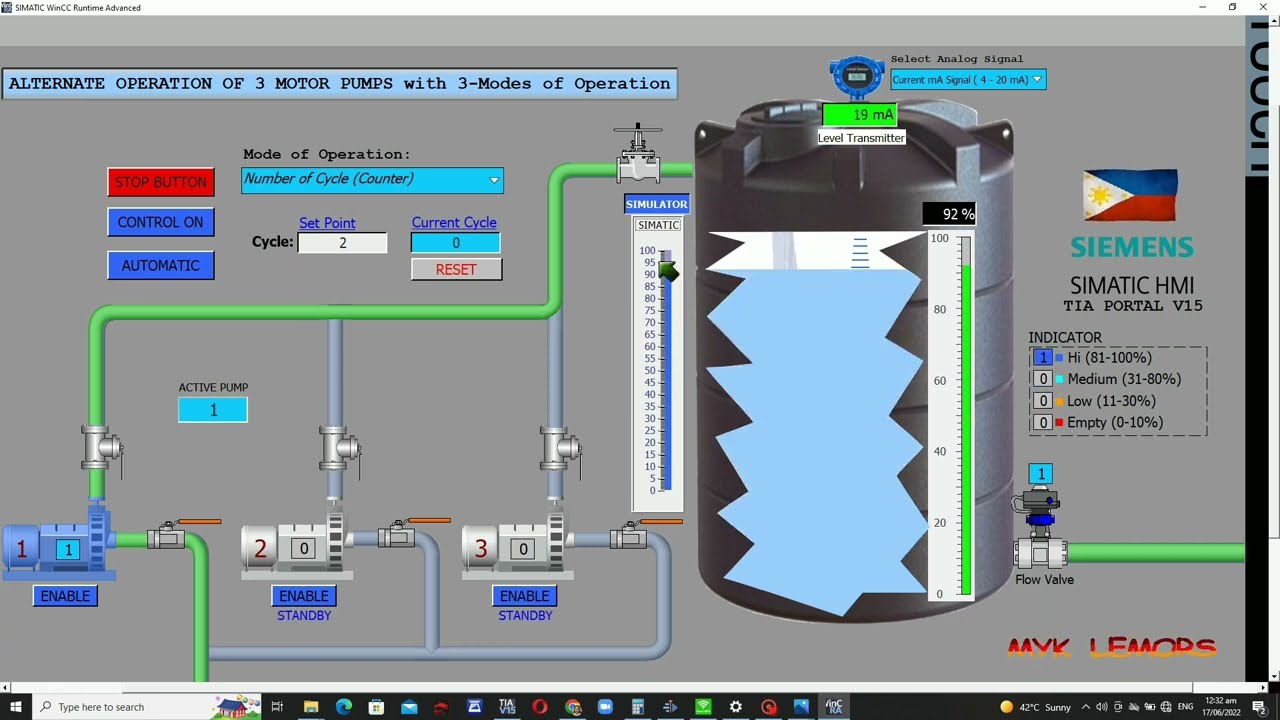Open Zoom from the taskbar
Viewport: 1280px width, 720px height.
pyautogui.click(x=605, y=707)
